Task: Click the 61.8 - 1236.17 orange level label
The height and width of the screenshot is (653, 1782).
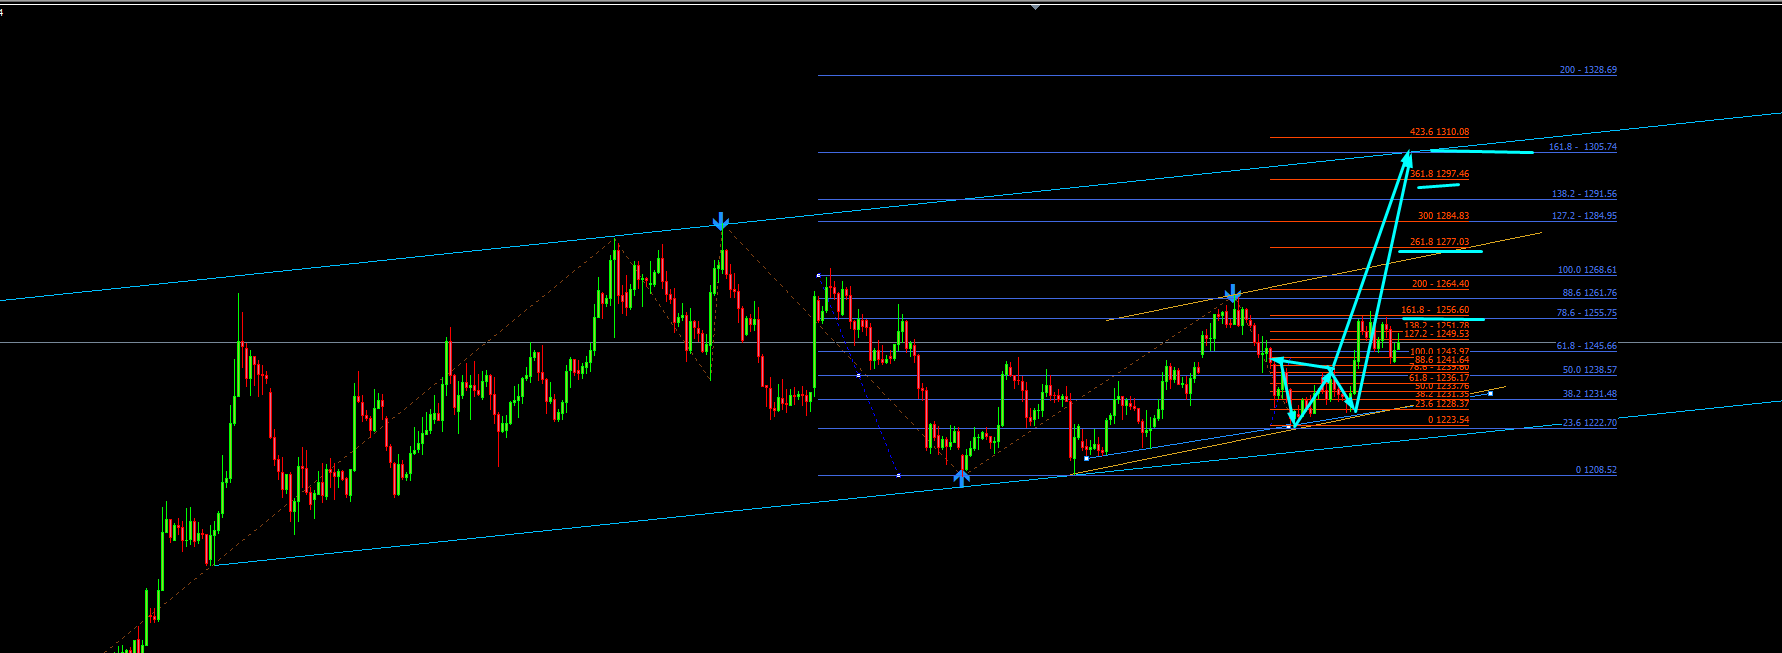Action: point(1439,378)
